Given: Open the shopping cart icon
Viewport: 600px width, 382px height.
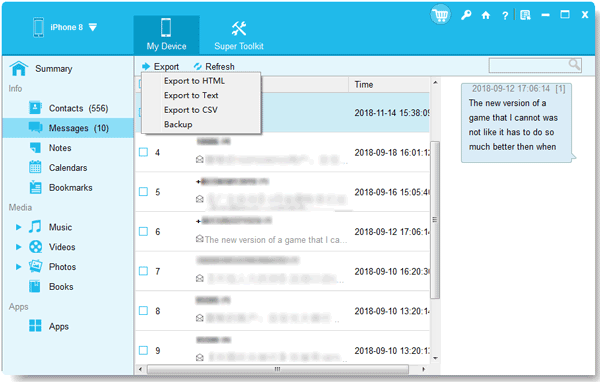Looking at the screenshot, I should (440, 15).
